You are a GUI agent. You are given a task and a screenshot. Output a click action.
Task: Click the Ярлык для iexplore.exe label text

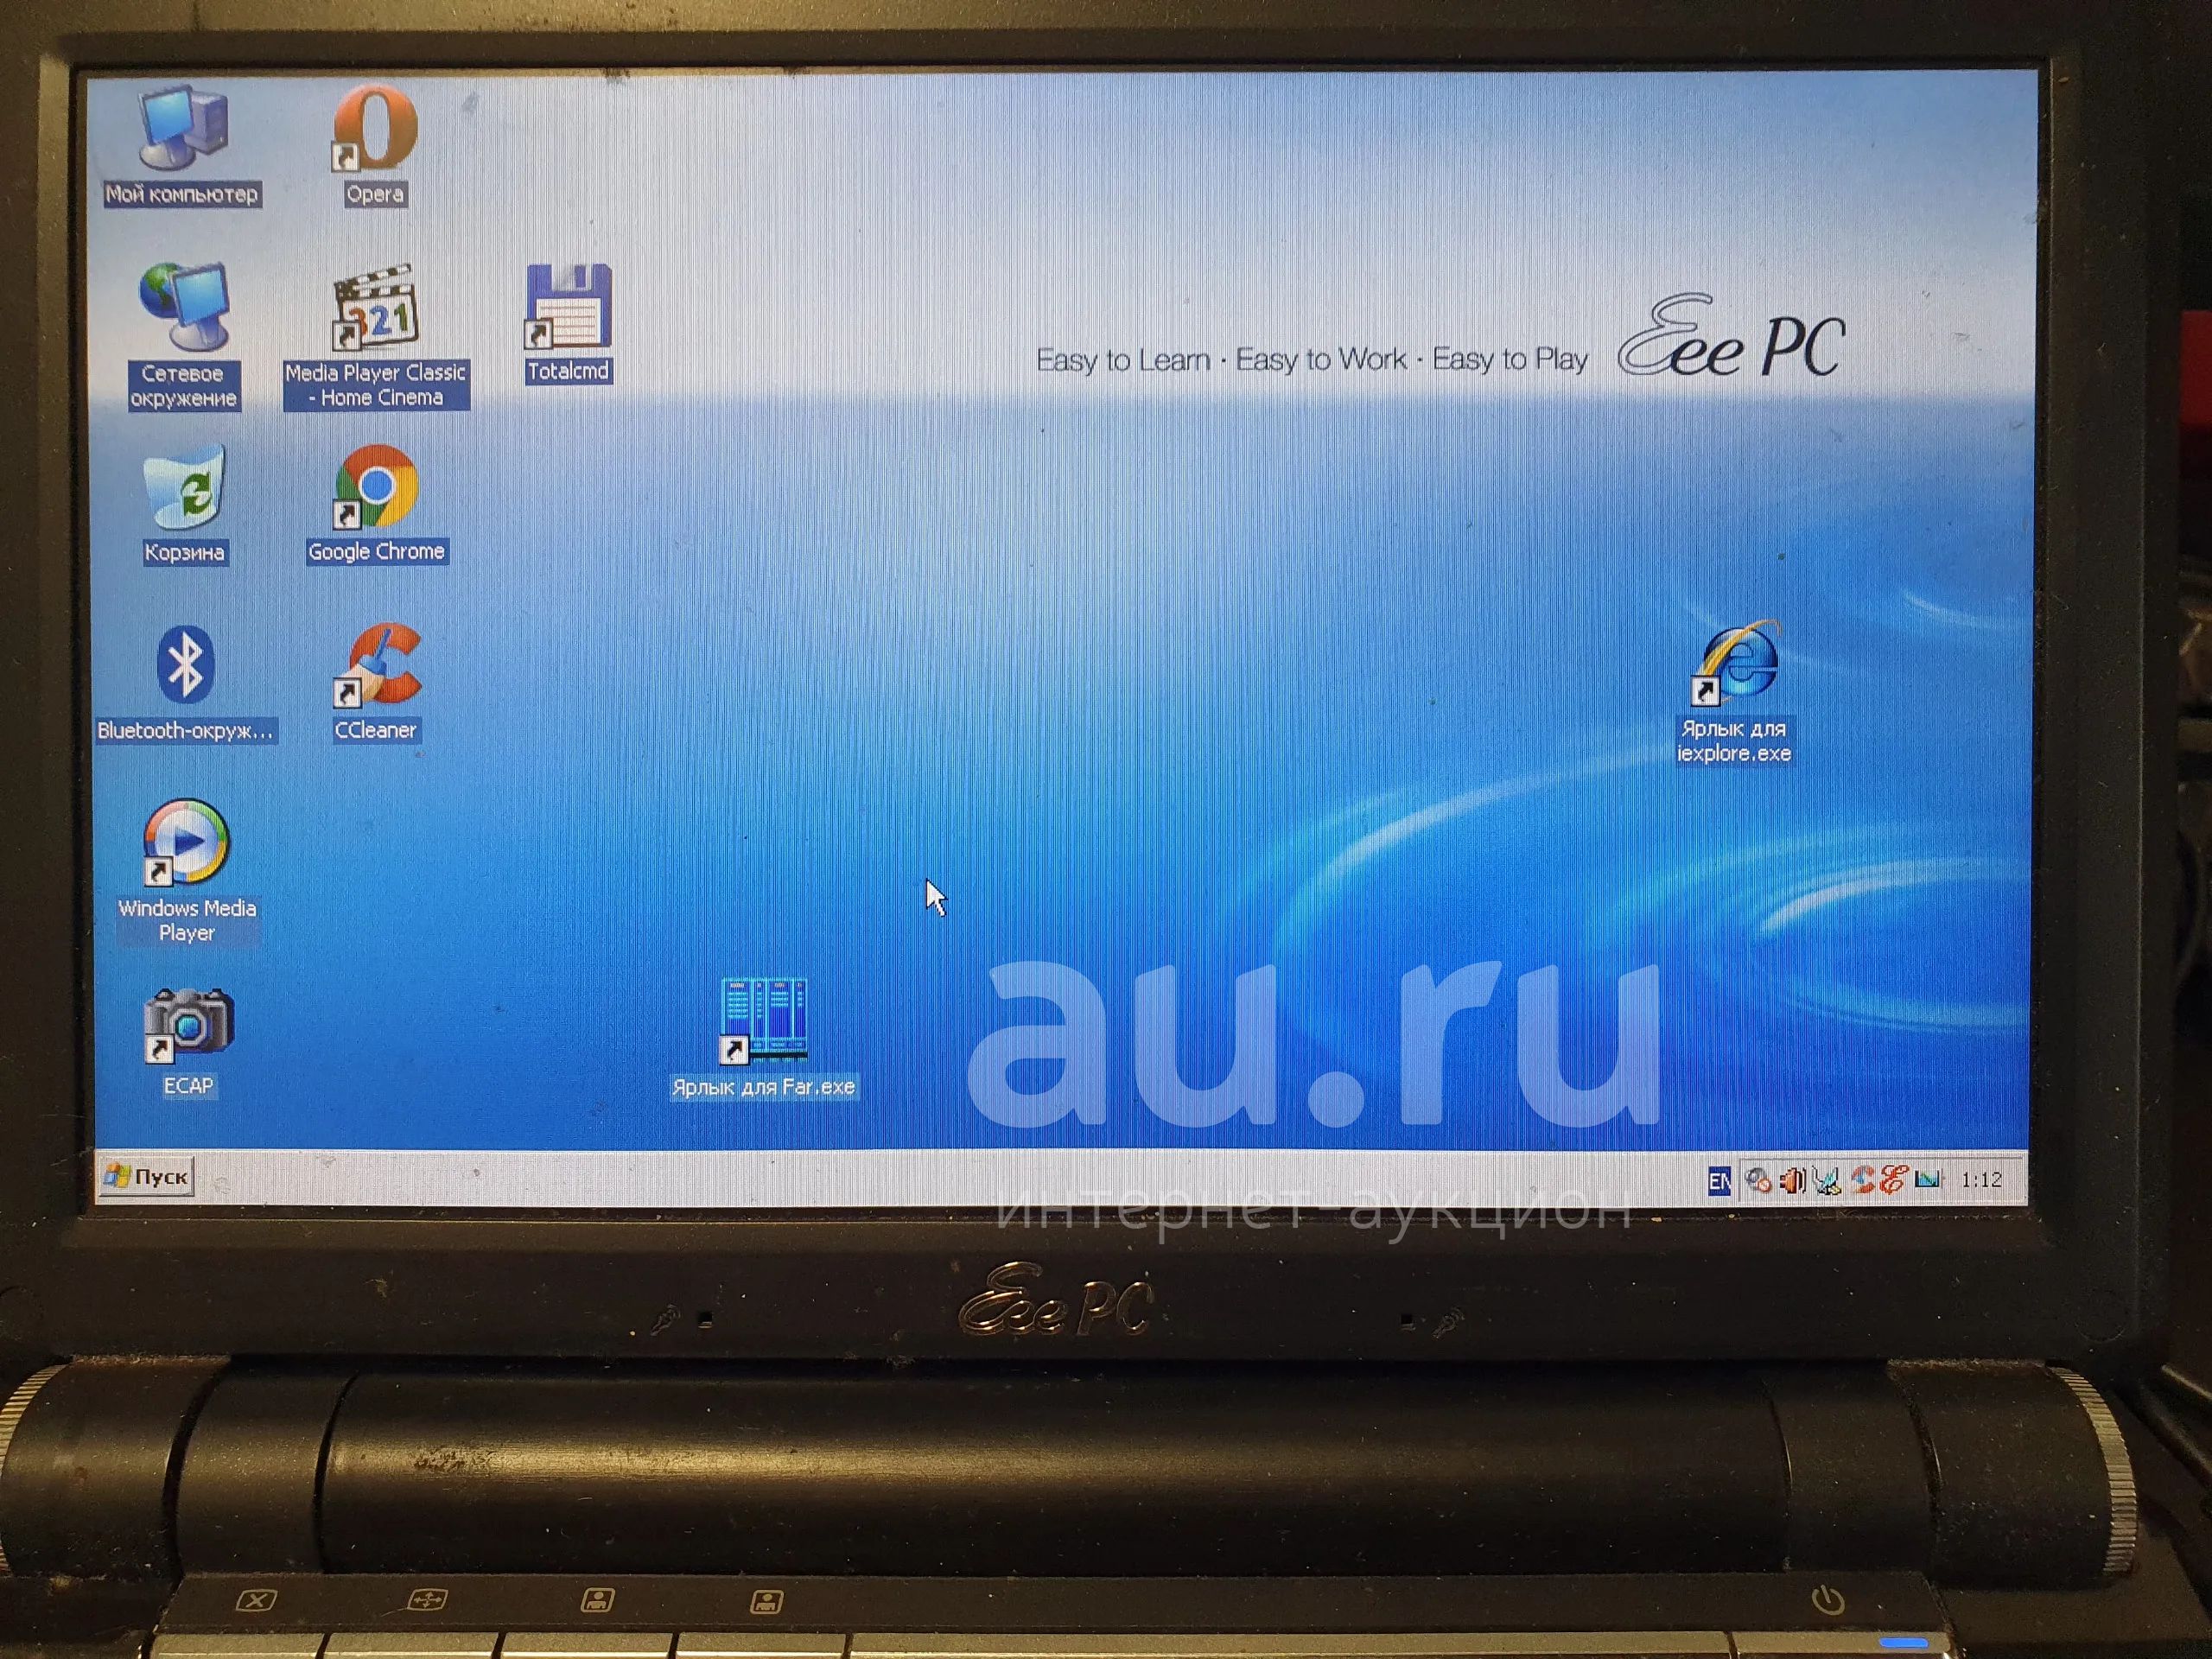[x=1734, y=741]
